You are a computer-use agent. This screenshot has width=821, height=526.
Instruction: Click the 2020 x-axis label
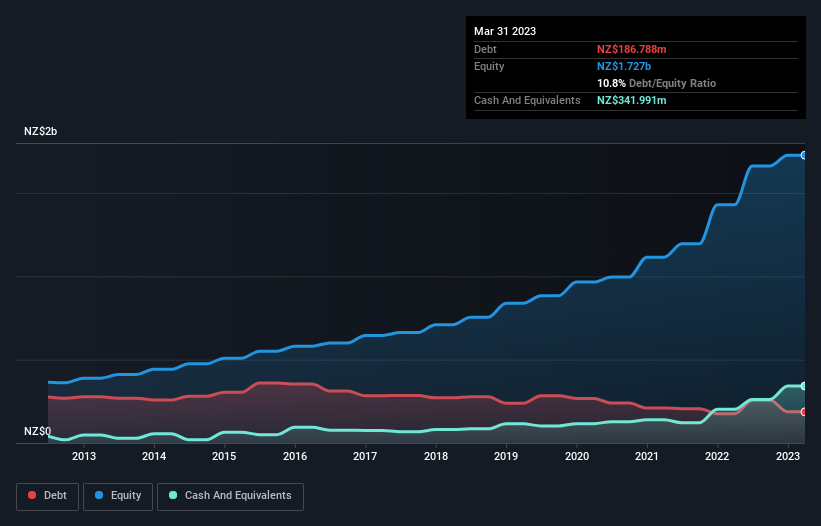click(x=576, y=456)
